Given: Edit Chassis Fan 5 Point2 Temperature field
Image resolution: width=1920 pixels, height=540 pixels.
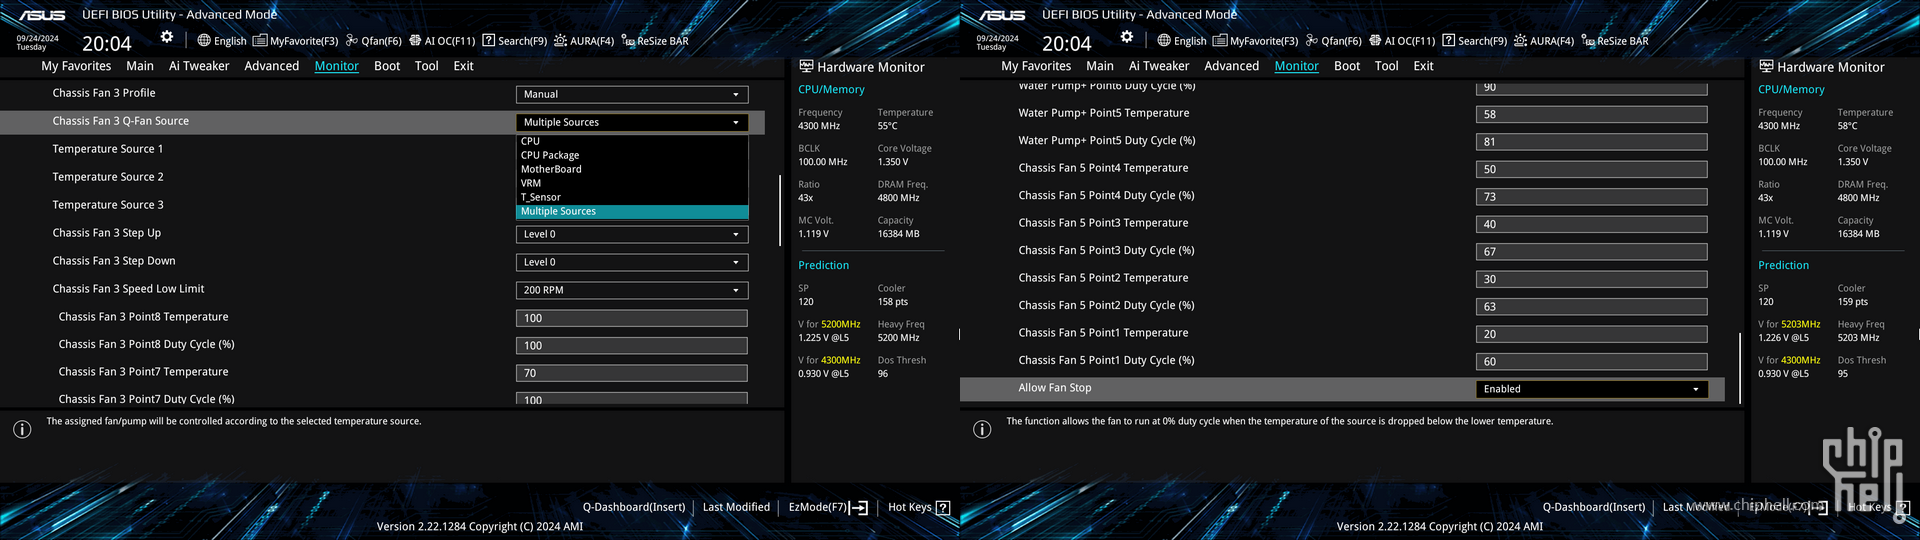Looking at the screenshot, I should point(1592,279).
